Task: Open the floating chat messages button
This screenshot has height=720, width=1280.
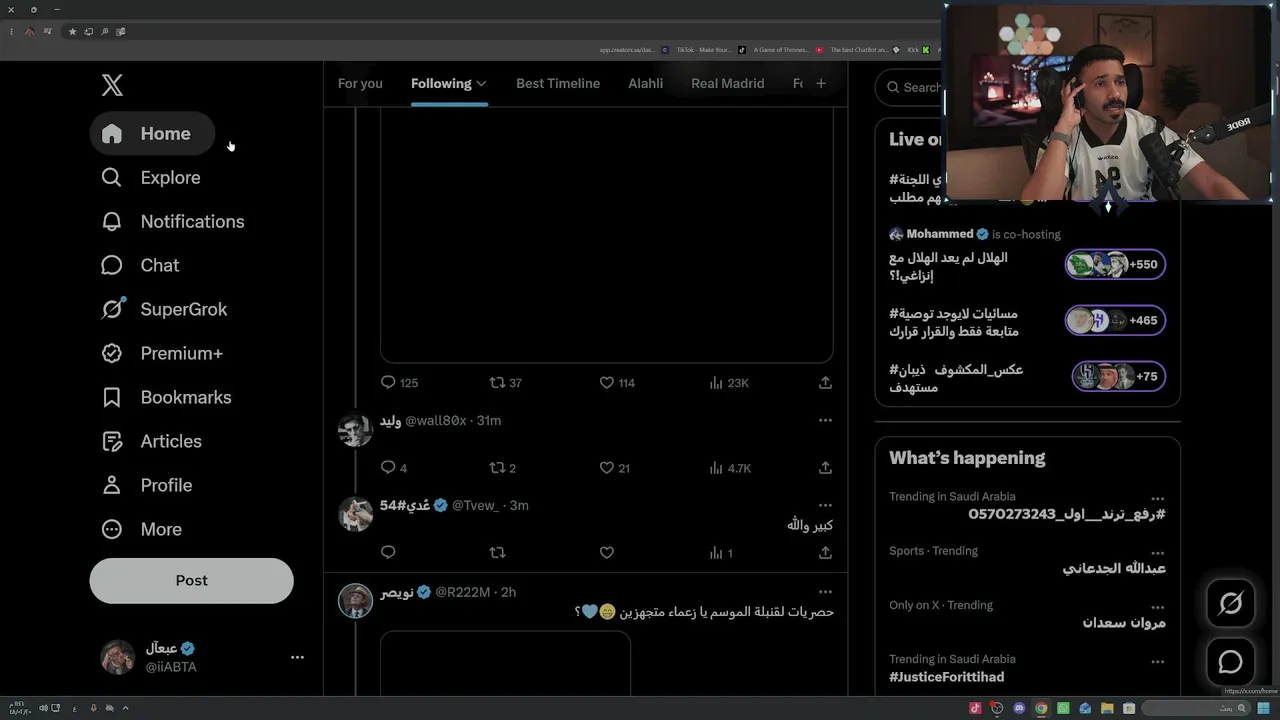Action: pyautogui.click(x=1230, y=662)
